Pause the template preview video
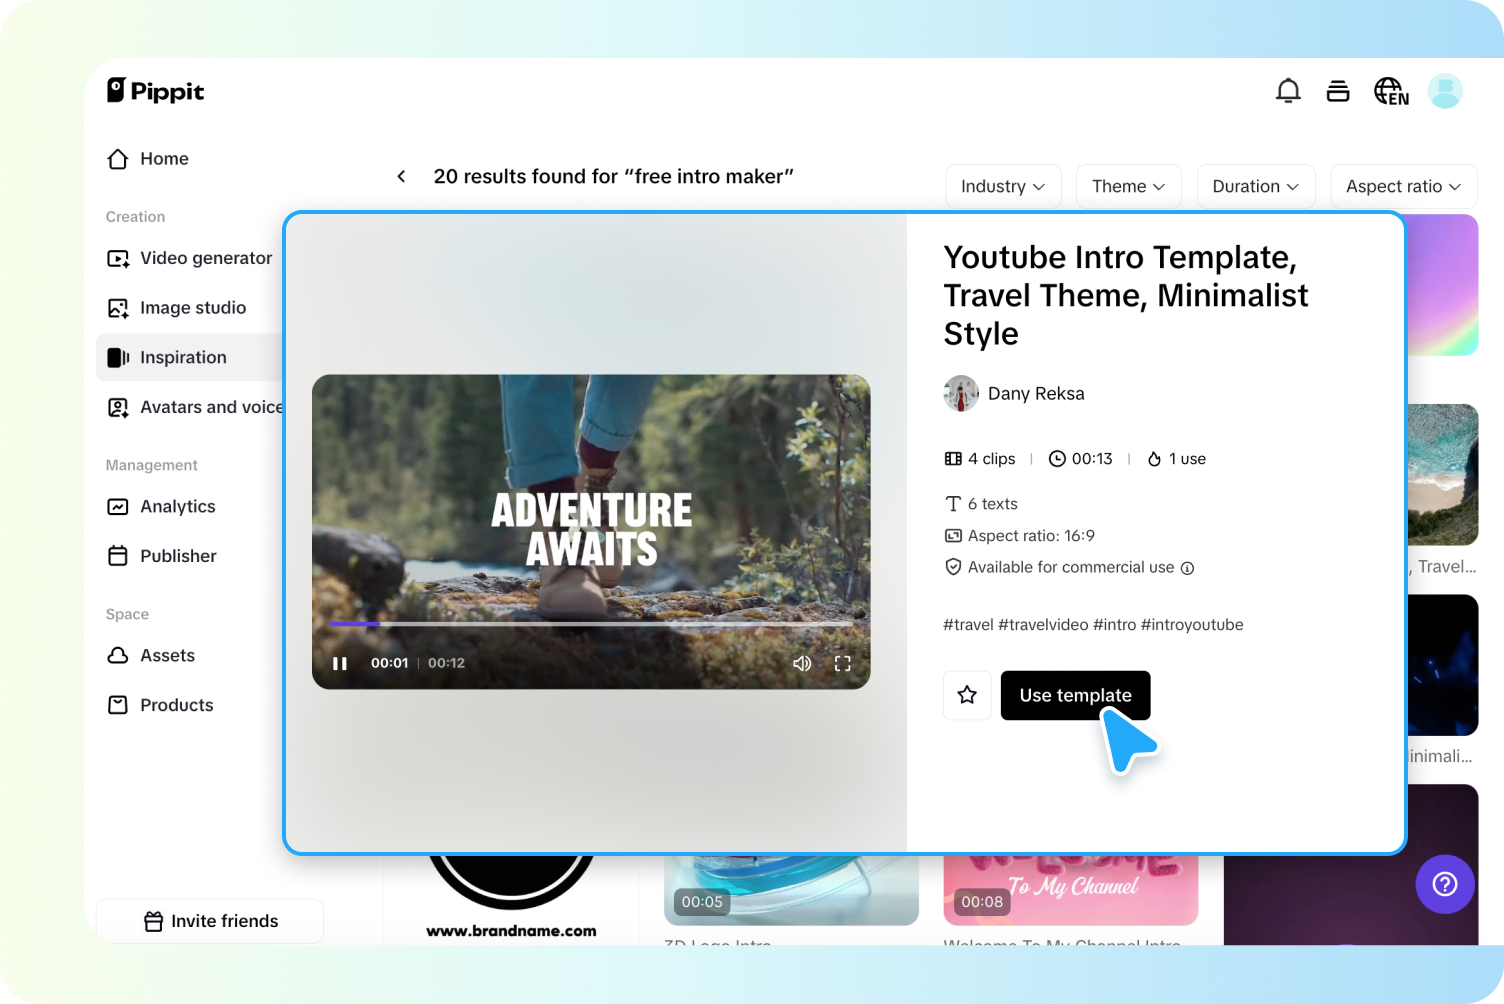 pos(340,663)
